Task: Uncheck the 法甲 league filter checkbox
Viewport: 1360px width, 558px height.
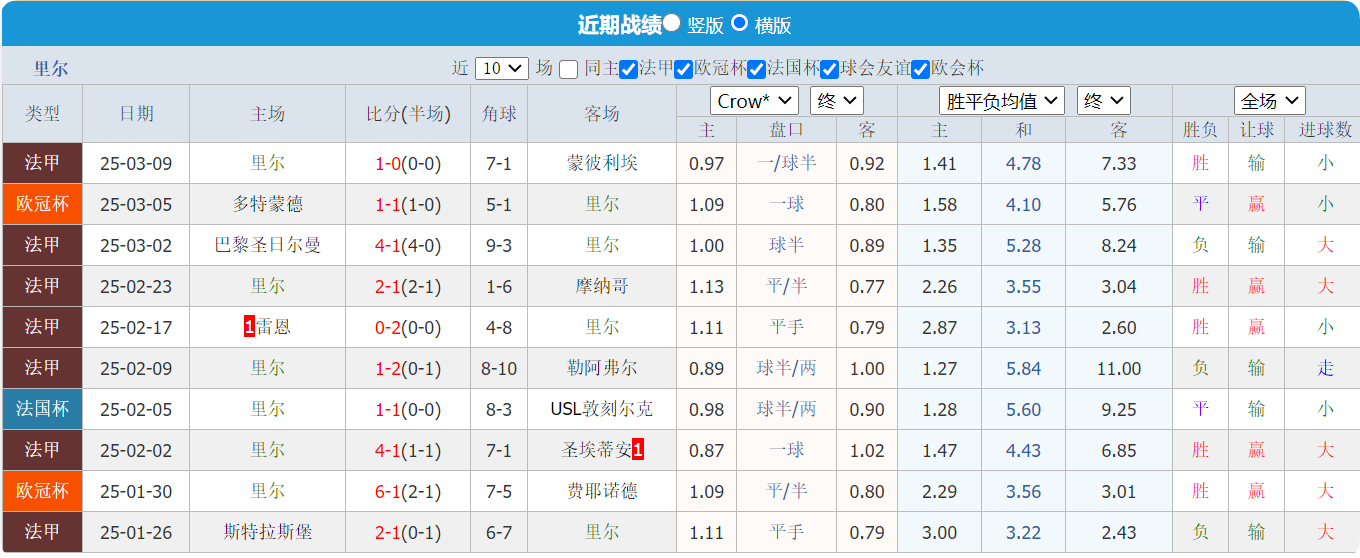Action: [x=628, y=69]
